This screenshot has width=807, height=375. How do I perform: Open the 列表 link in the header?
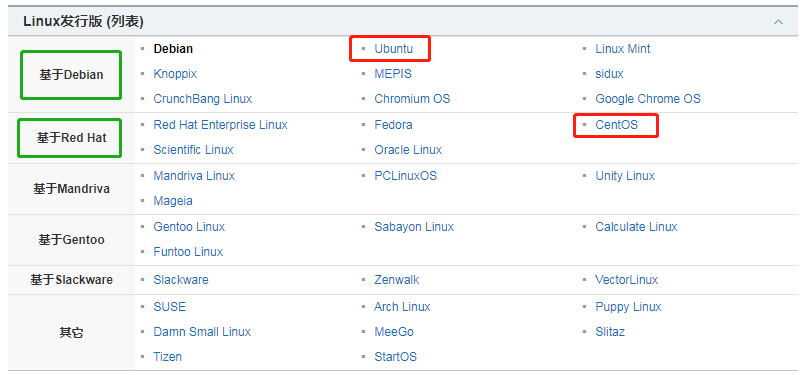[124, 22]
